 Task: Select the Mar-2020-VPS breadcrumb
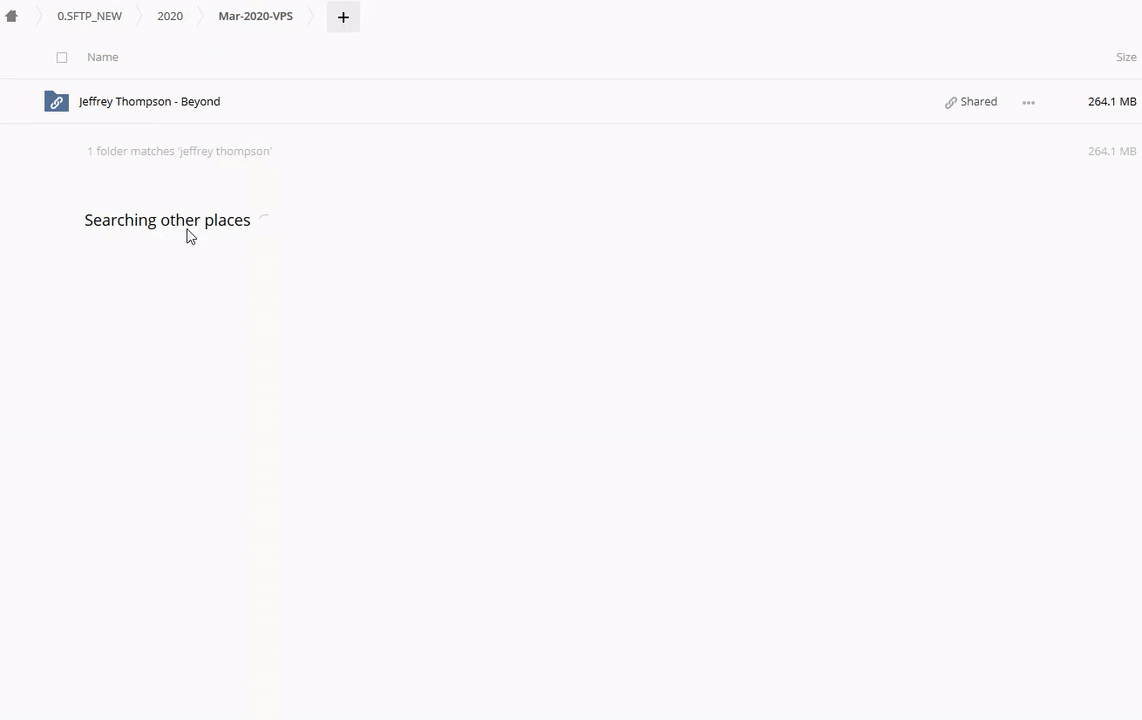click(255, 16)
